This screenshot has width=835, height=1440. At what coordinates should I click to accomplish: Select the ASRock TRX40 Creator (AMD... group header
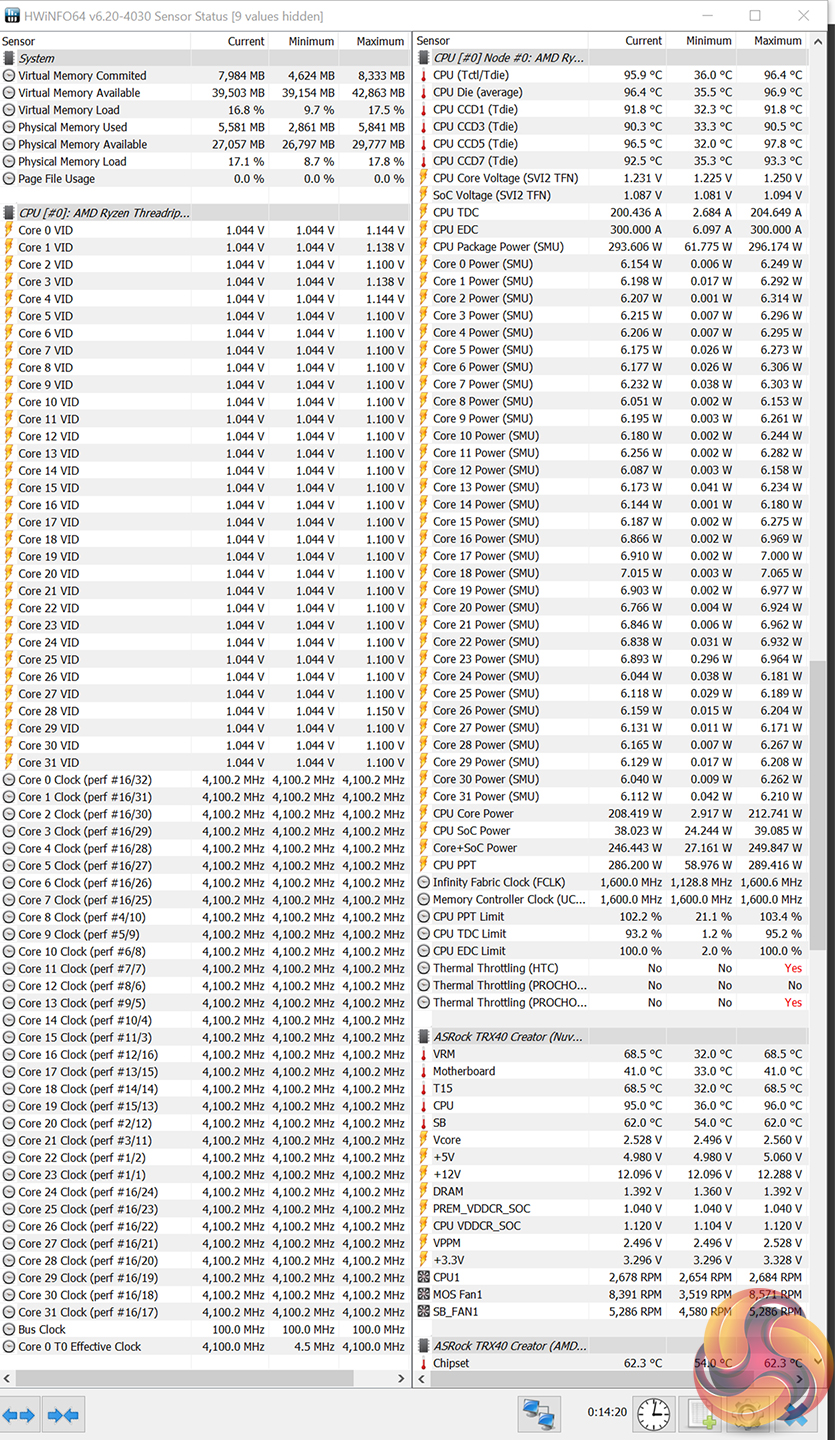[x=611, y=1346]
